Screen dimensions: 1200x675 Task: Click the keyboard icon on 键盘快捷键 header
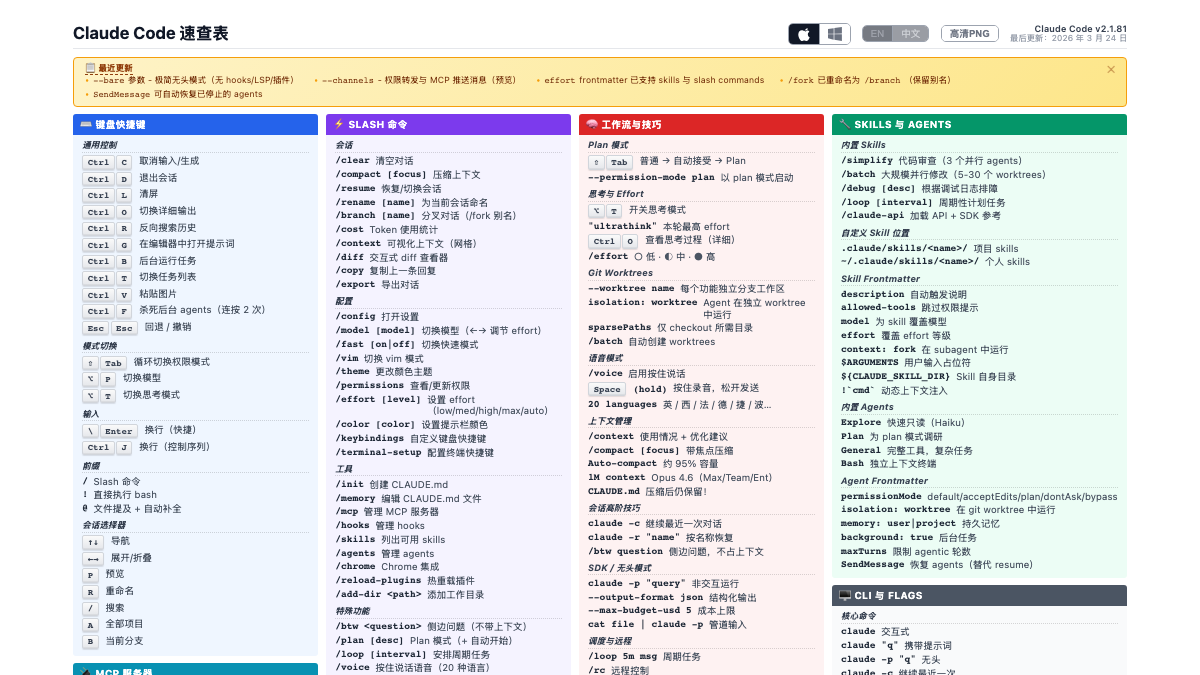pos(85,124)
